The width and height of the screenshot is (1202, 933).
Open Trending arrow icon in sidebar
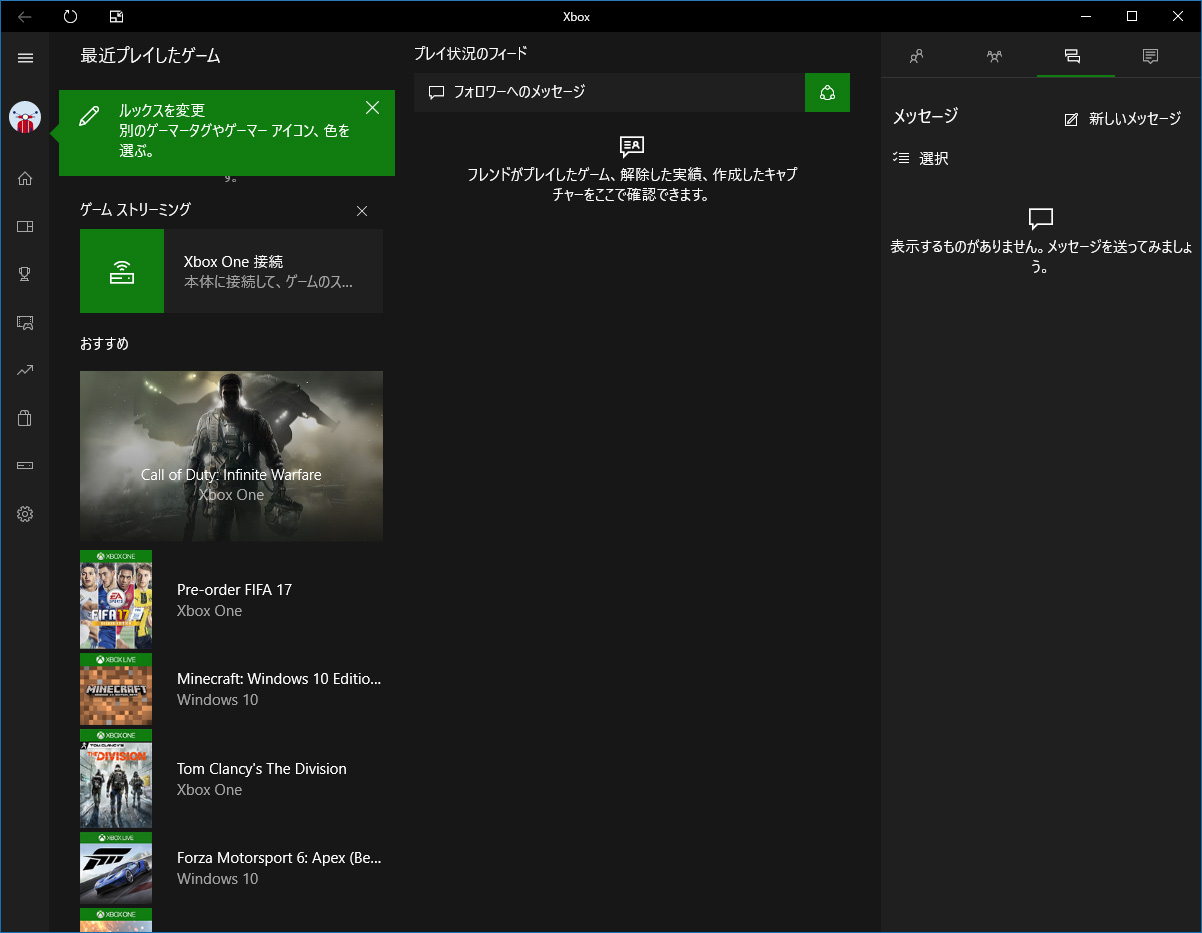pos(25,370)
